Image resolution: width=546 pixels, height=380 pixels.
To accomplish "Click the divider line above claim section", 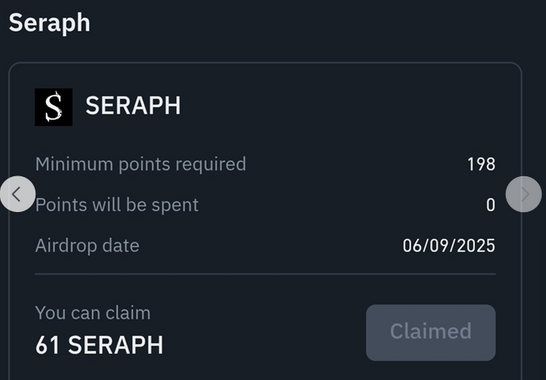I will pyautogui.click(x=265, y=274).
